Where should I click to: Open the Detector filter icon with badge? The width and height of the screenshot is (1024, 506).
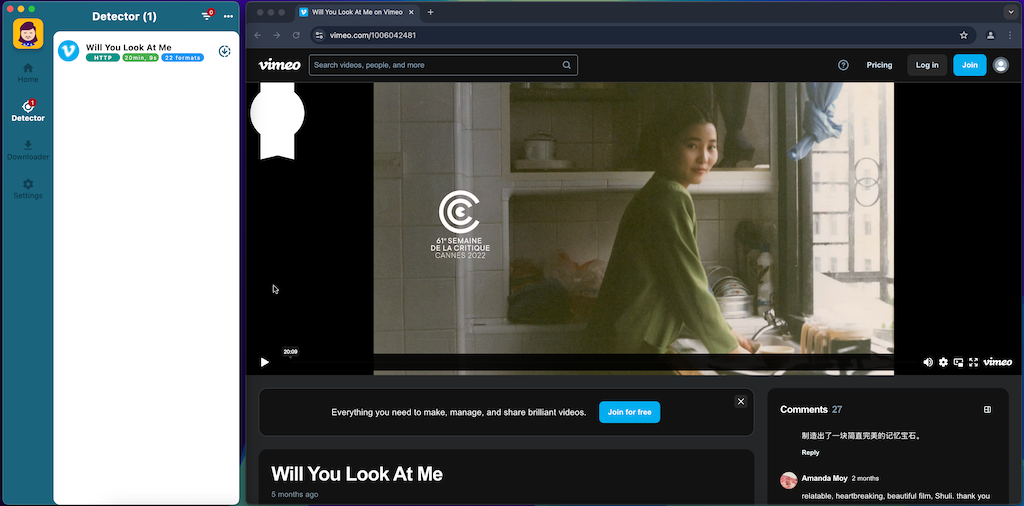pyautogui.click(x=207, y=16)
